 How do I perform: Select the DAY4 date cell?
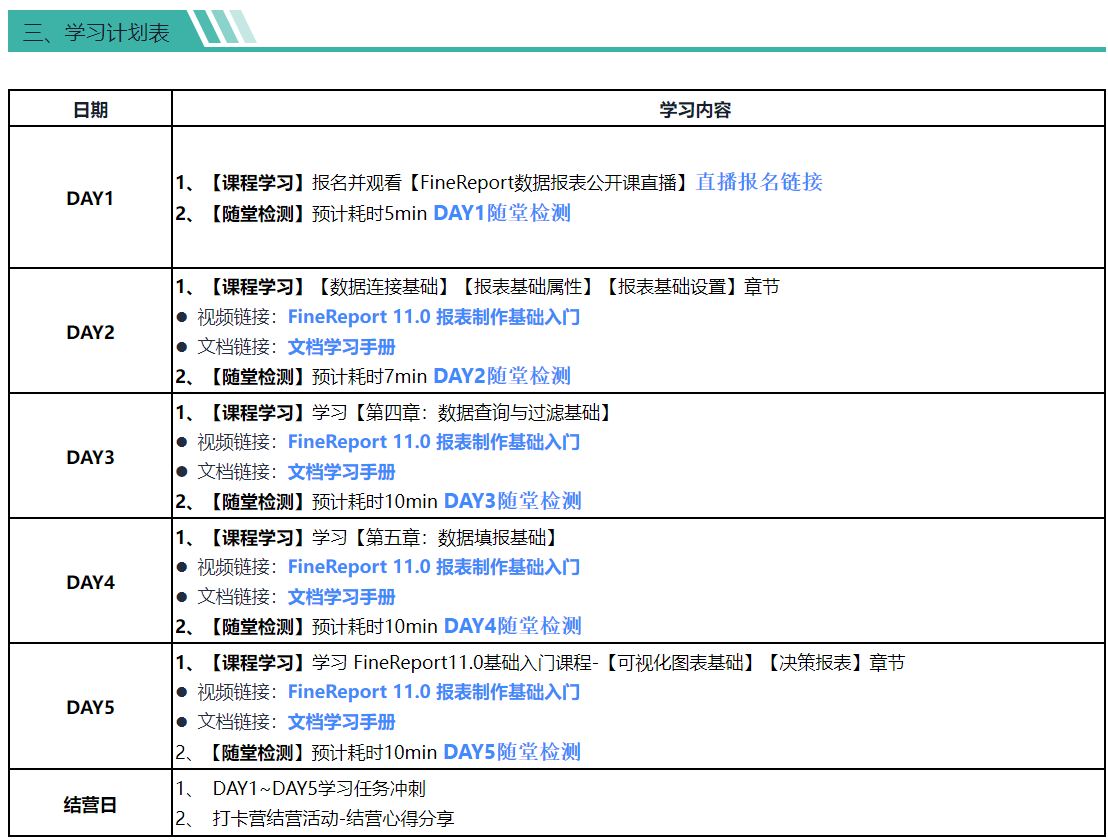pyautogui.click(x=90, y=582)
